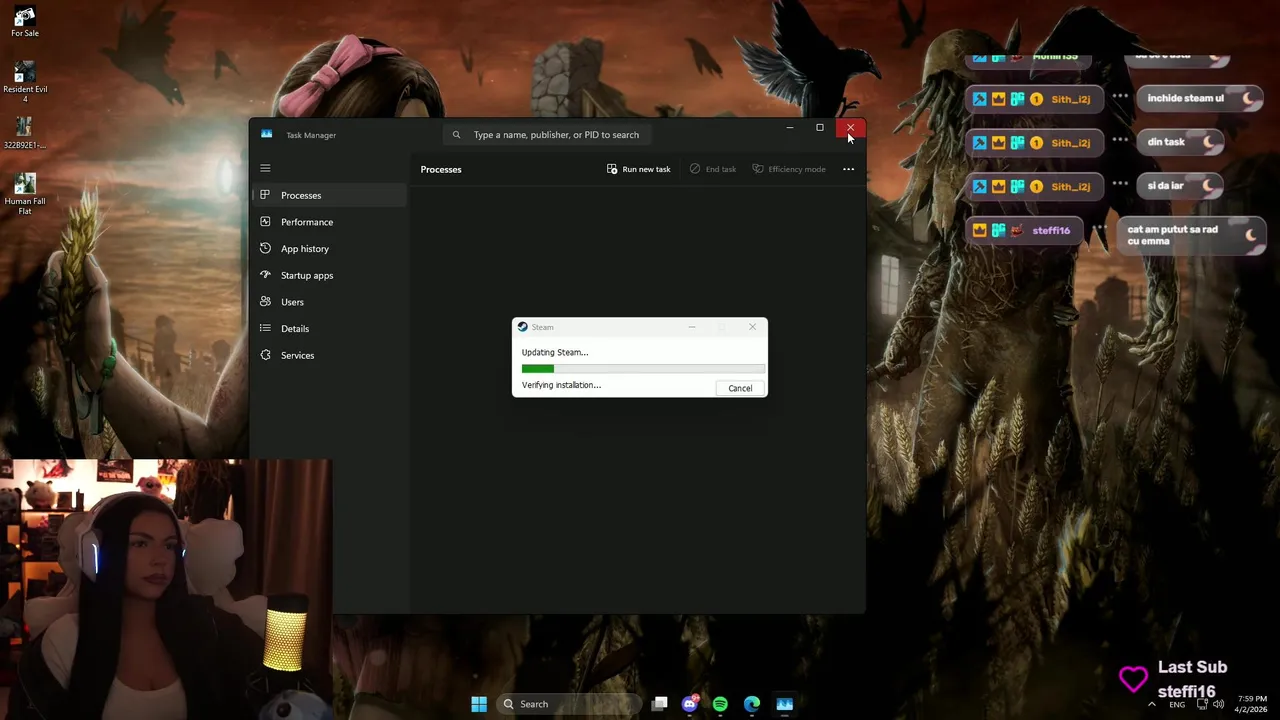
Task: Minimize the Task Manager window
Action: (790, 128)
